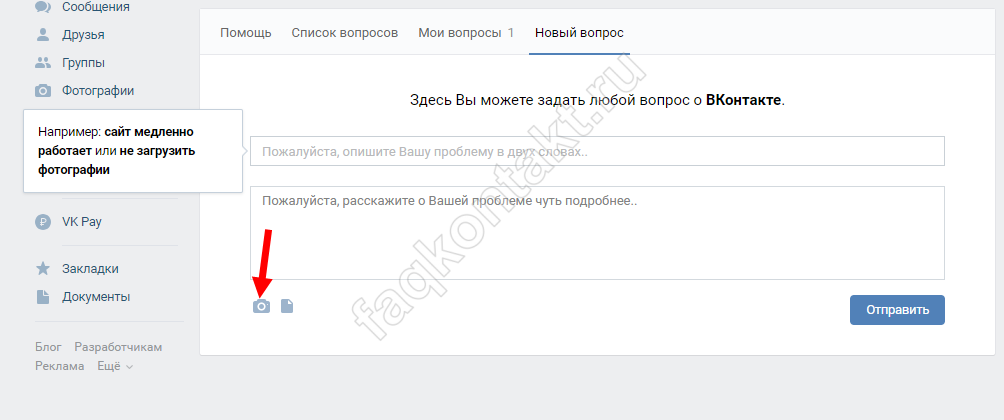Focus the detailed problem description textarea

pos(597,232)
